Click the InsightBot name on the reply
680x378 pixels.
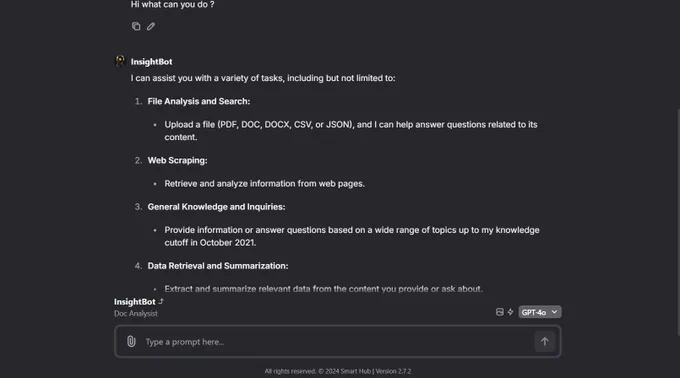click(x=151, y=62)
